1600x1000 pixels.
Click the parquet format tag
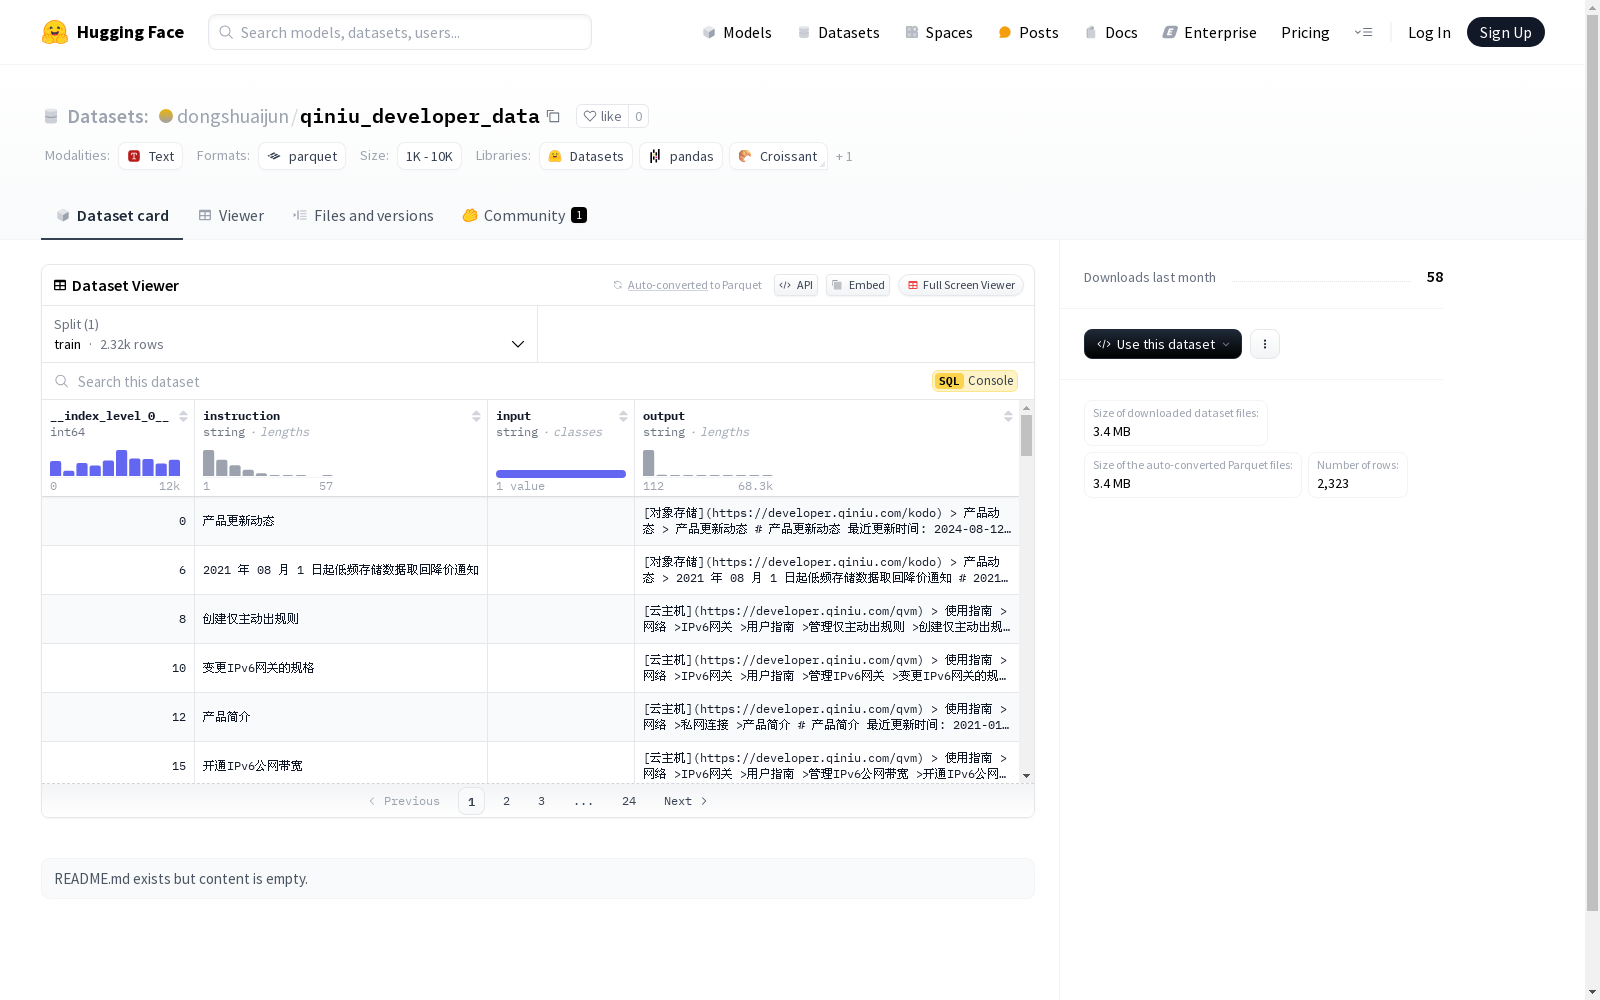(x=302, y=156)
